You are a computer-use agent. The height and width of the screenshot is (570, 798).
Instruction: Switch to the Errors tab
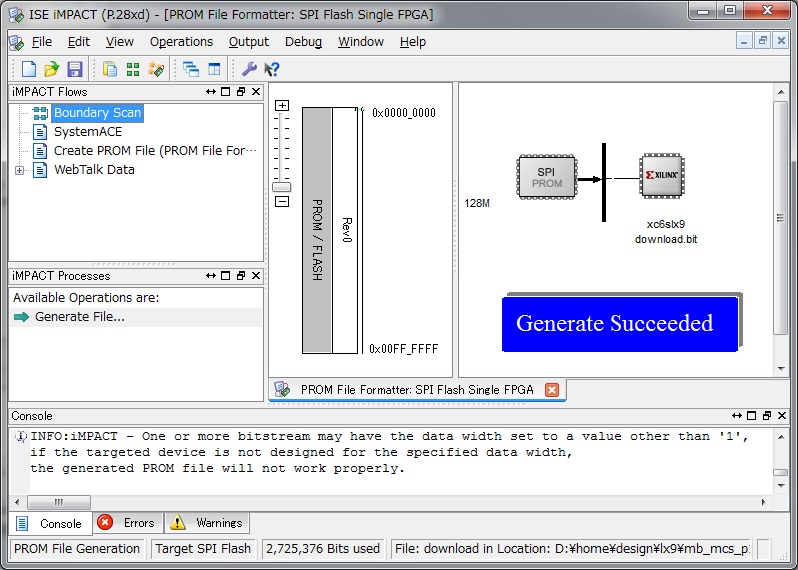(x=128, y=523)
